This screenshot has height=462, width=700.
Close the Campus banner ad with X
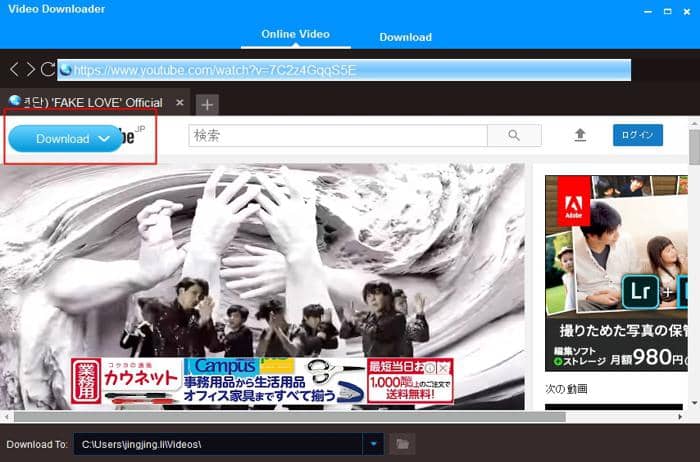point(443,368)
